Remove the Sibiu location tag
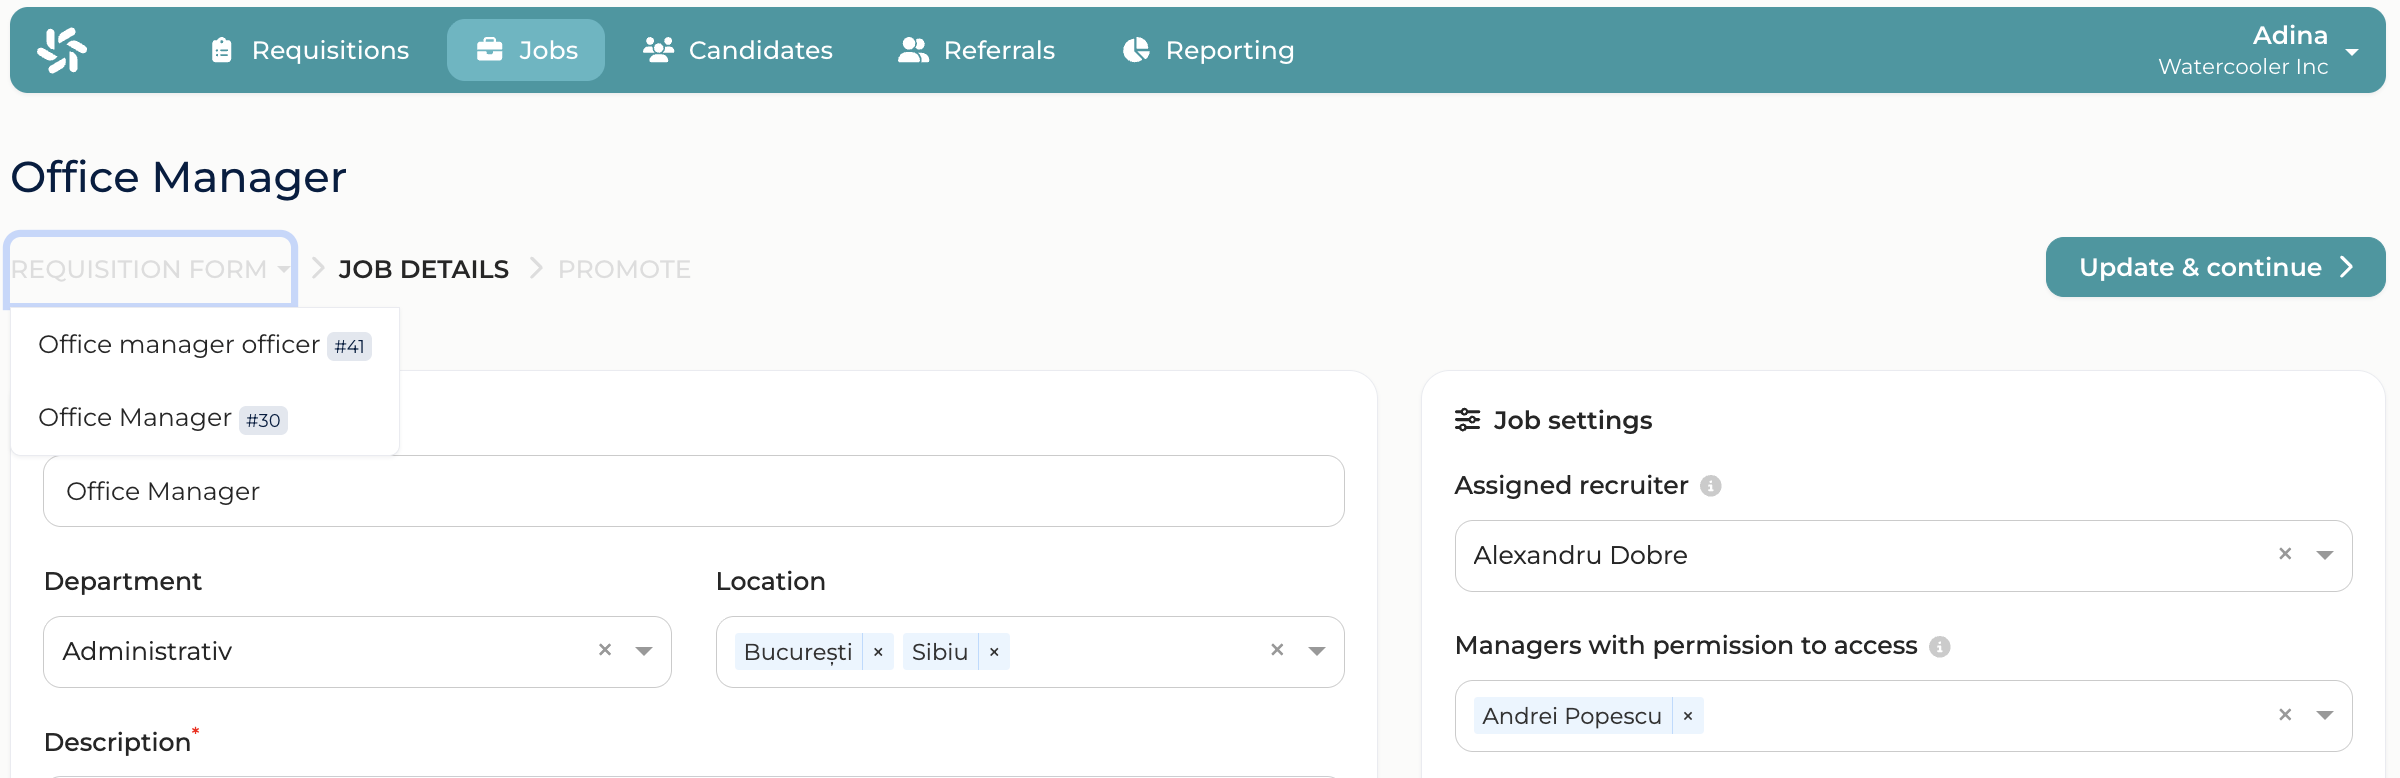 tap(994, 652)
